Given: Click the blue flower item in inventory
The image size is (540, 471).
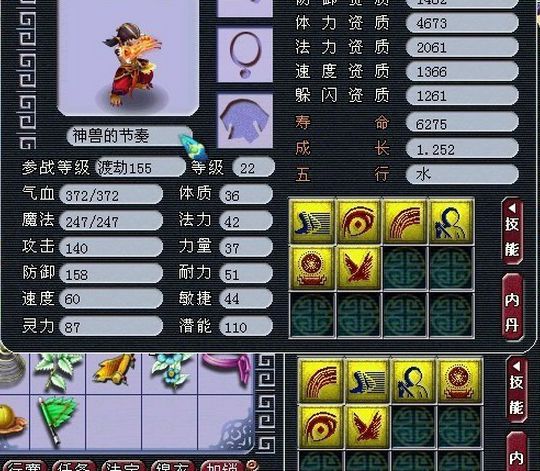Looking at the screenshot, I should click(170, 371).
